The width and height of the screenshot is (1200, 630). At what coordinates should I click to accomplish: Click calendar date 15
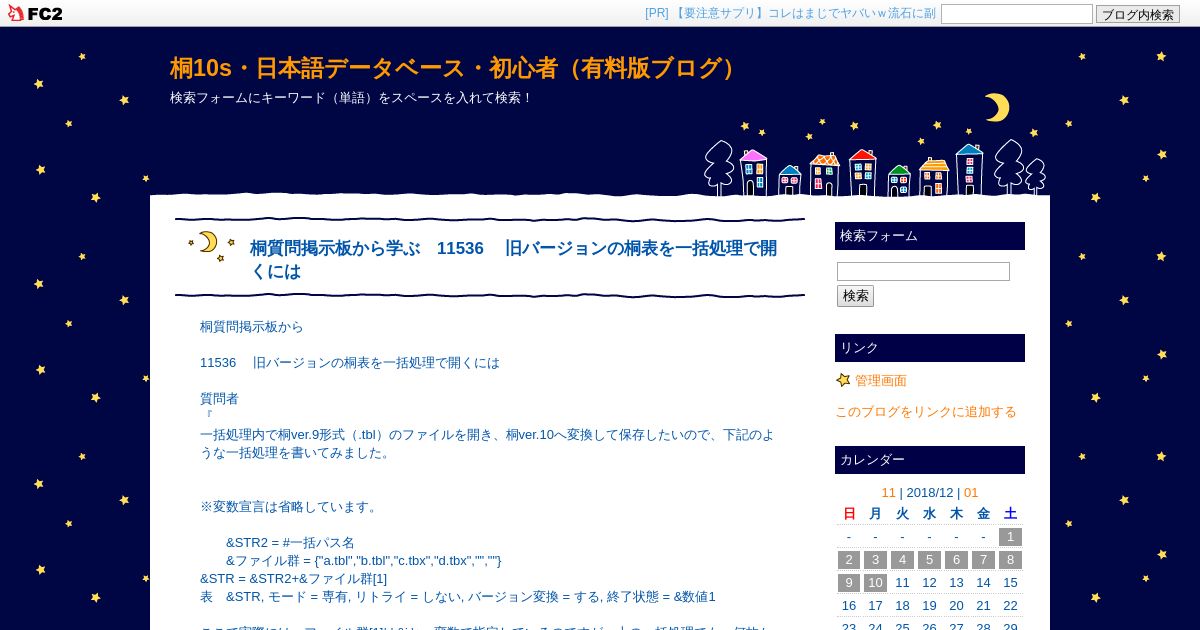pos(1010,583)
